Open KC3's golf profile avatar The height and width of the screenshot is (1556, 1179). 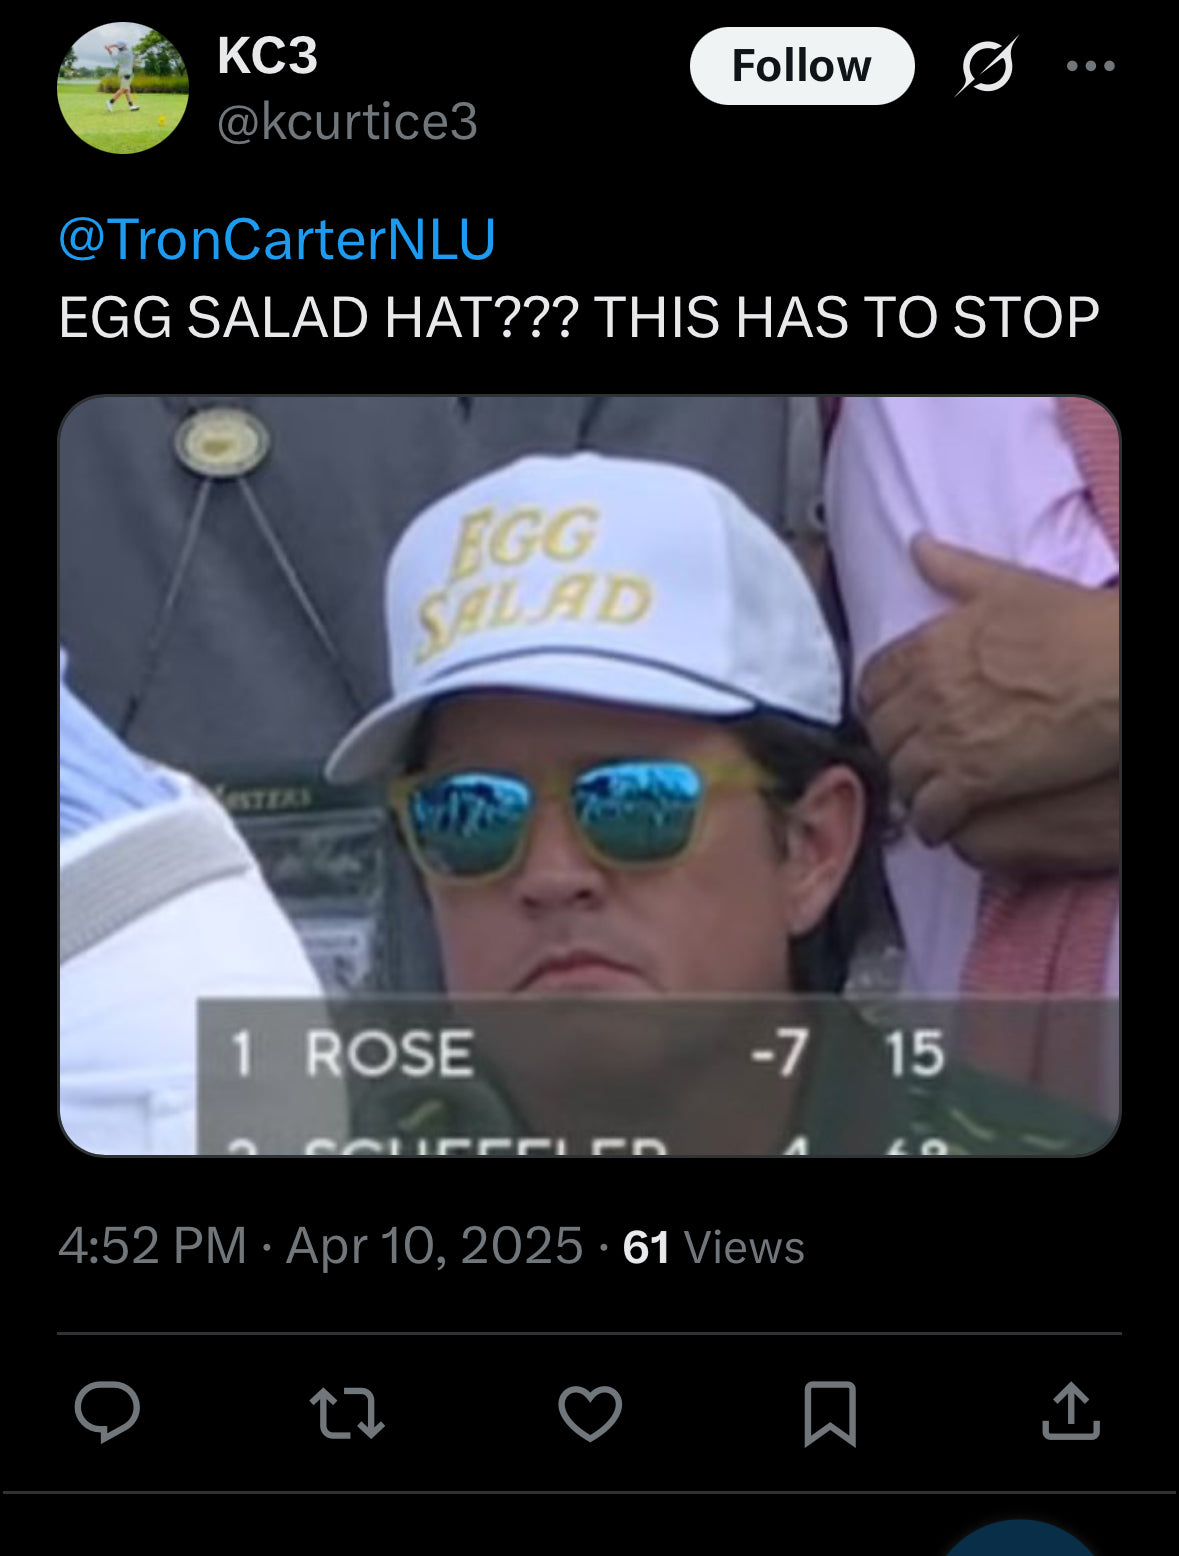point(123,88)
